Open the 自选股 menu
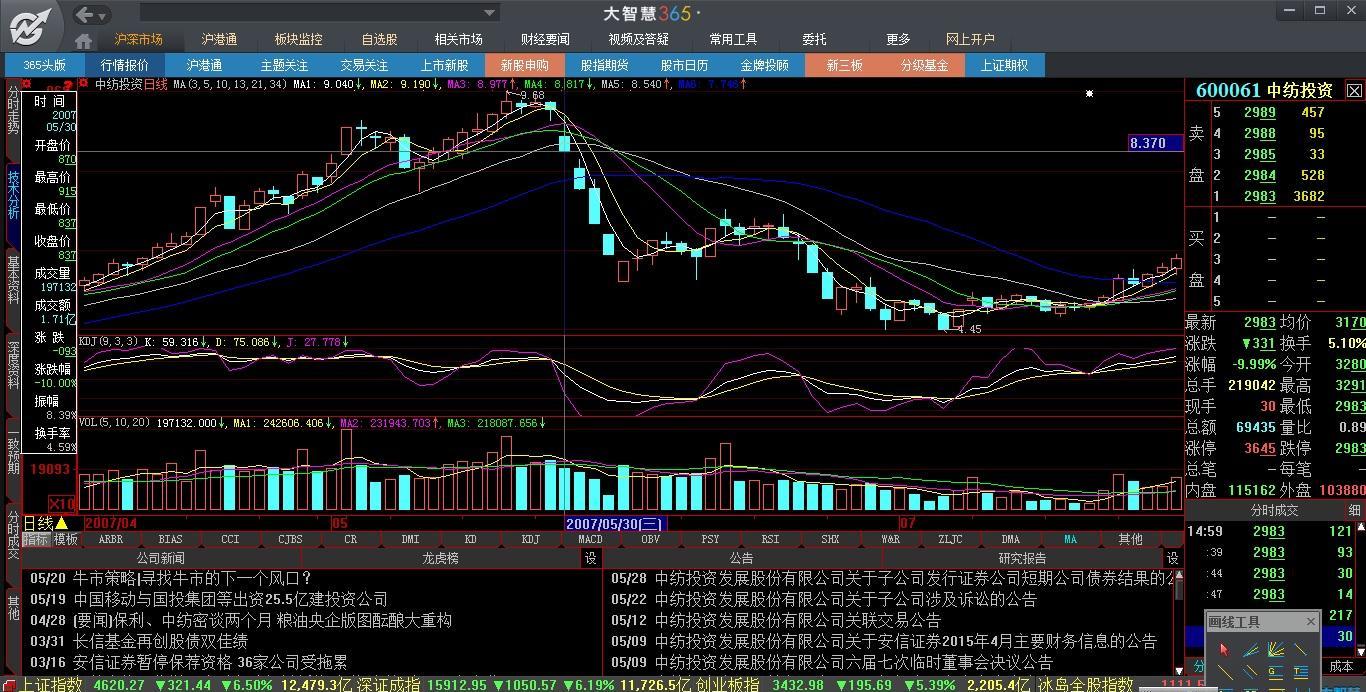This screenshot has width=1366, height=692. [x=379, y=40]
